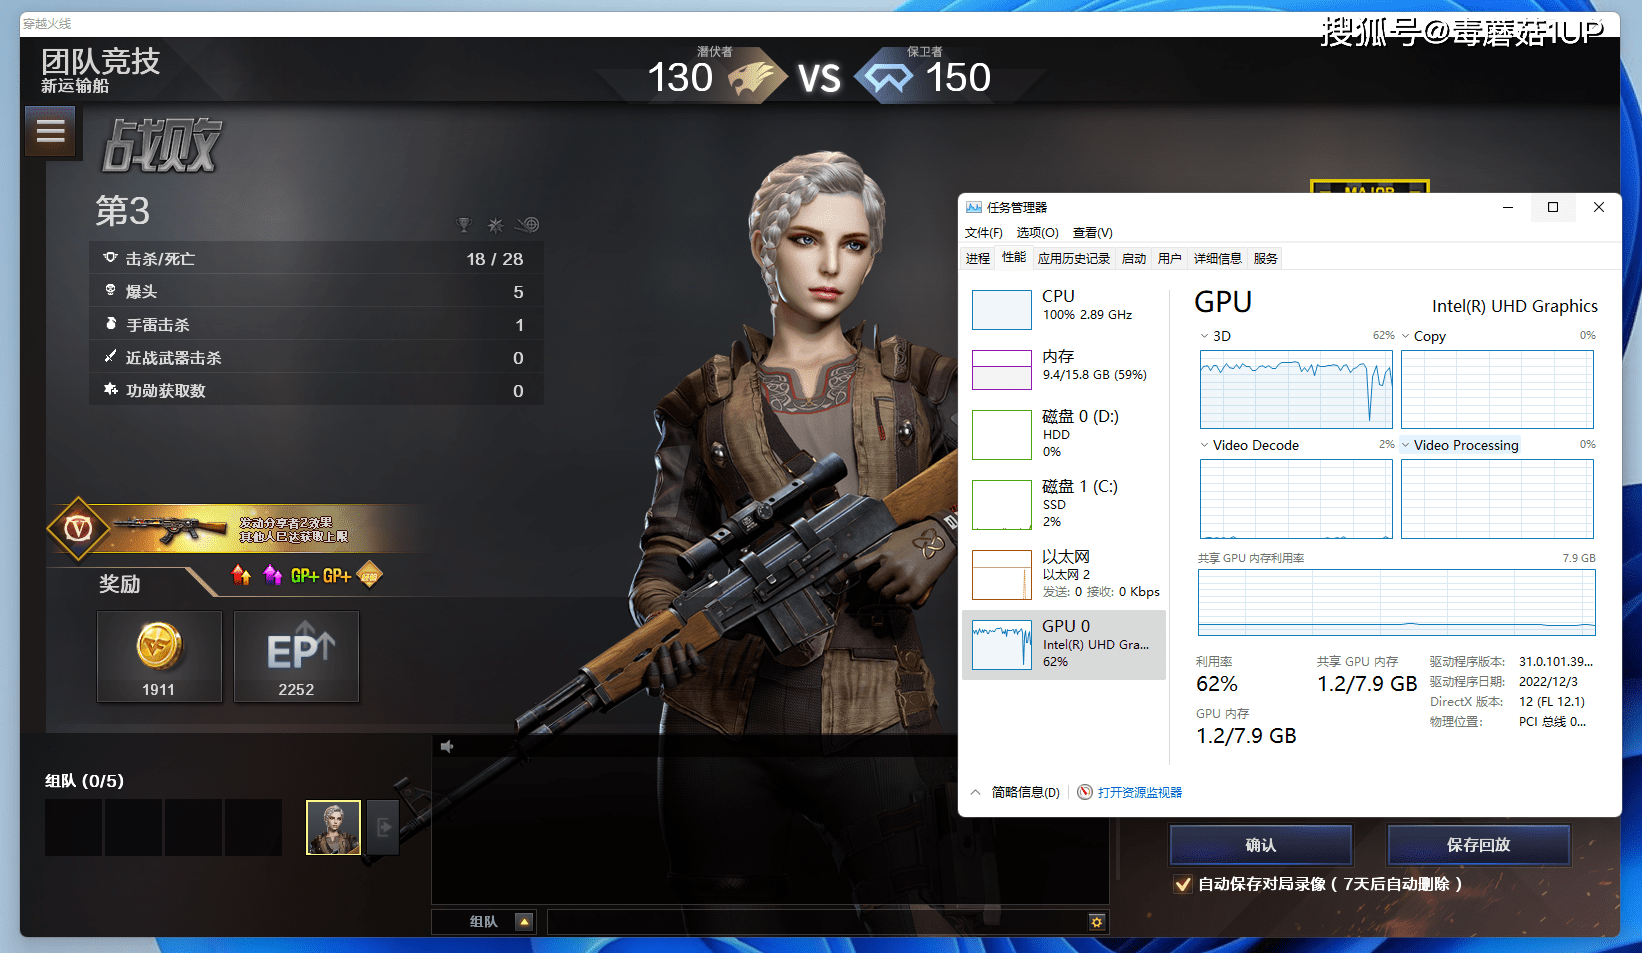This screenshot has width=1642, height=953.
Task: Toggle auto-save match replay checkbox
Action: tap(1183, 884)
